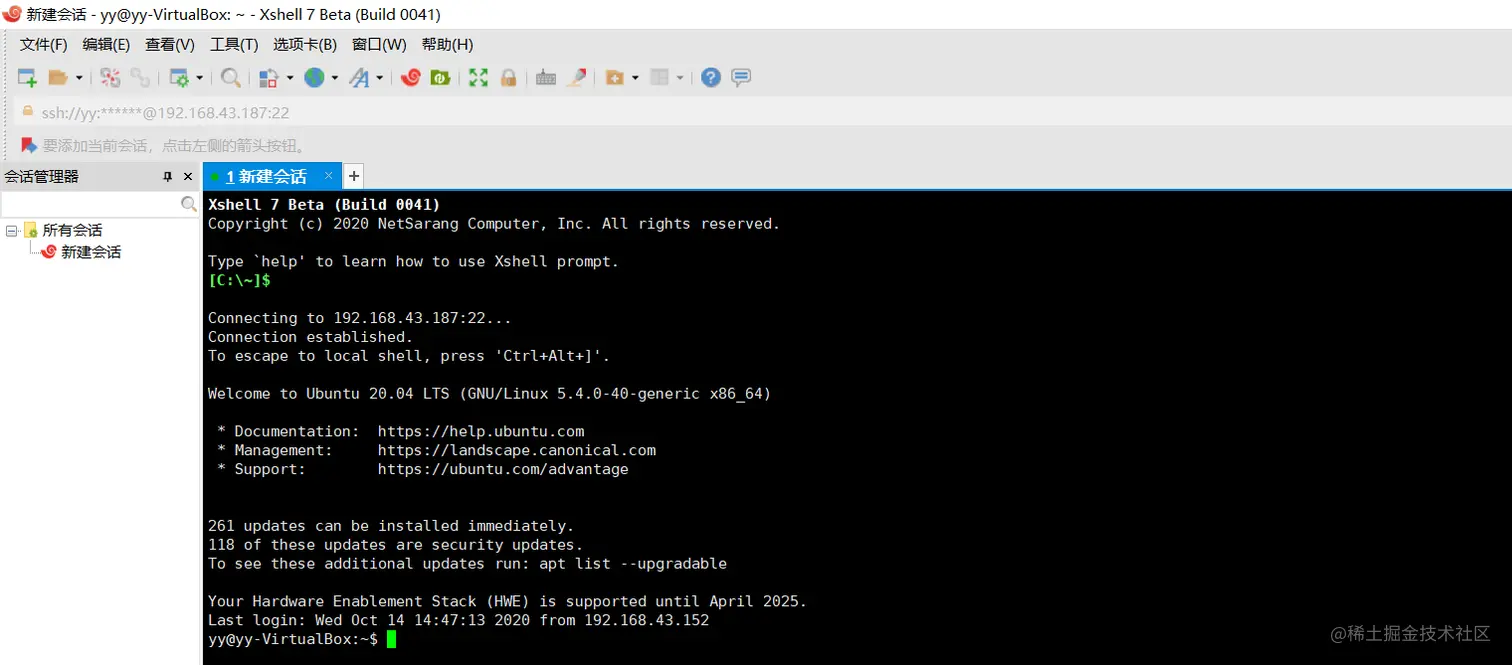Click the session search magnifier icon
The image size is (1512, 665).
coord(189,204)
